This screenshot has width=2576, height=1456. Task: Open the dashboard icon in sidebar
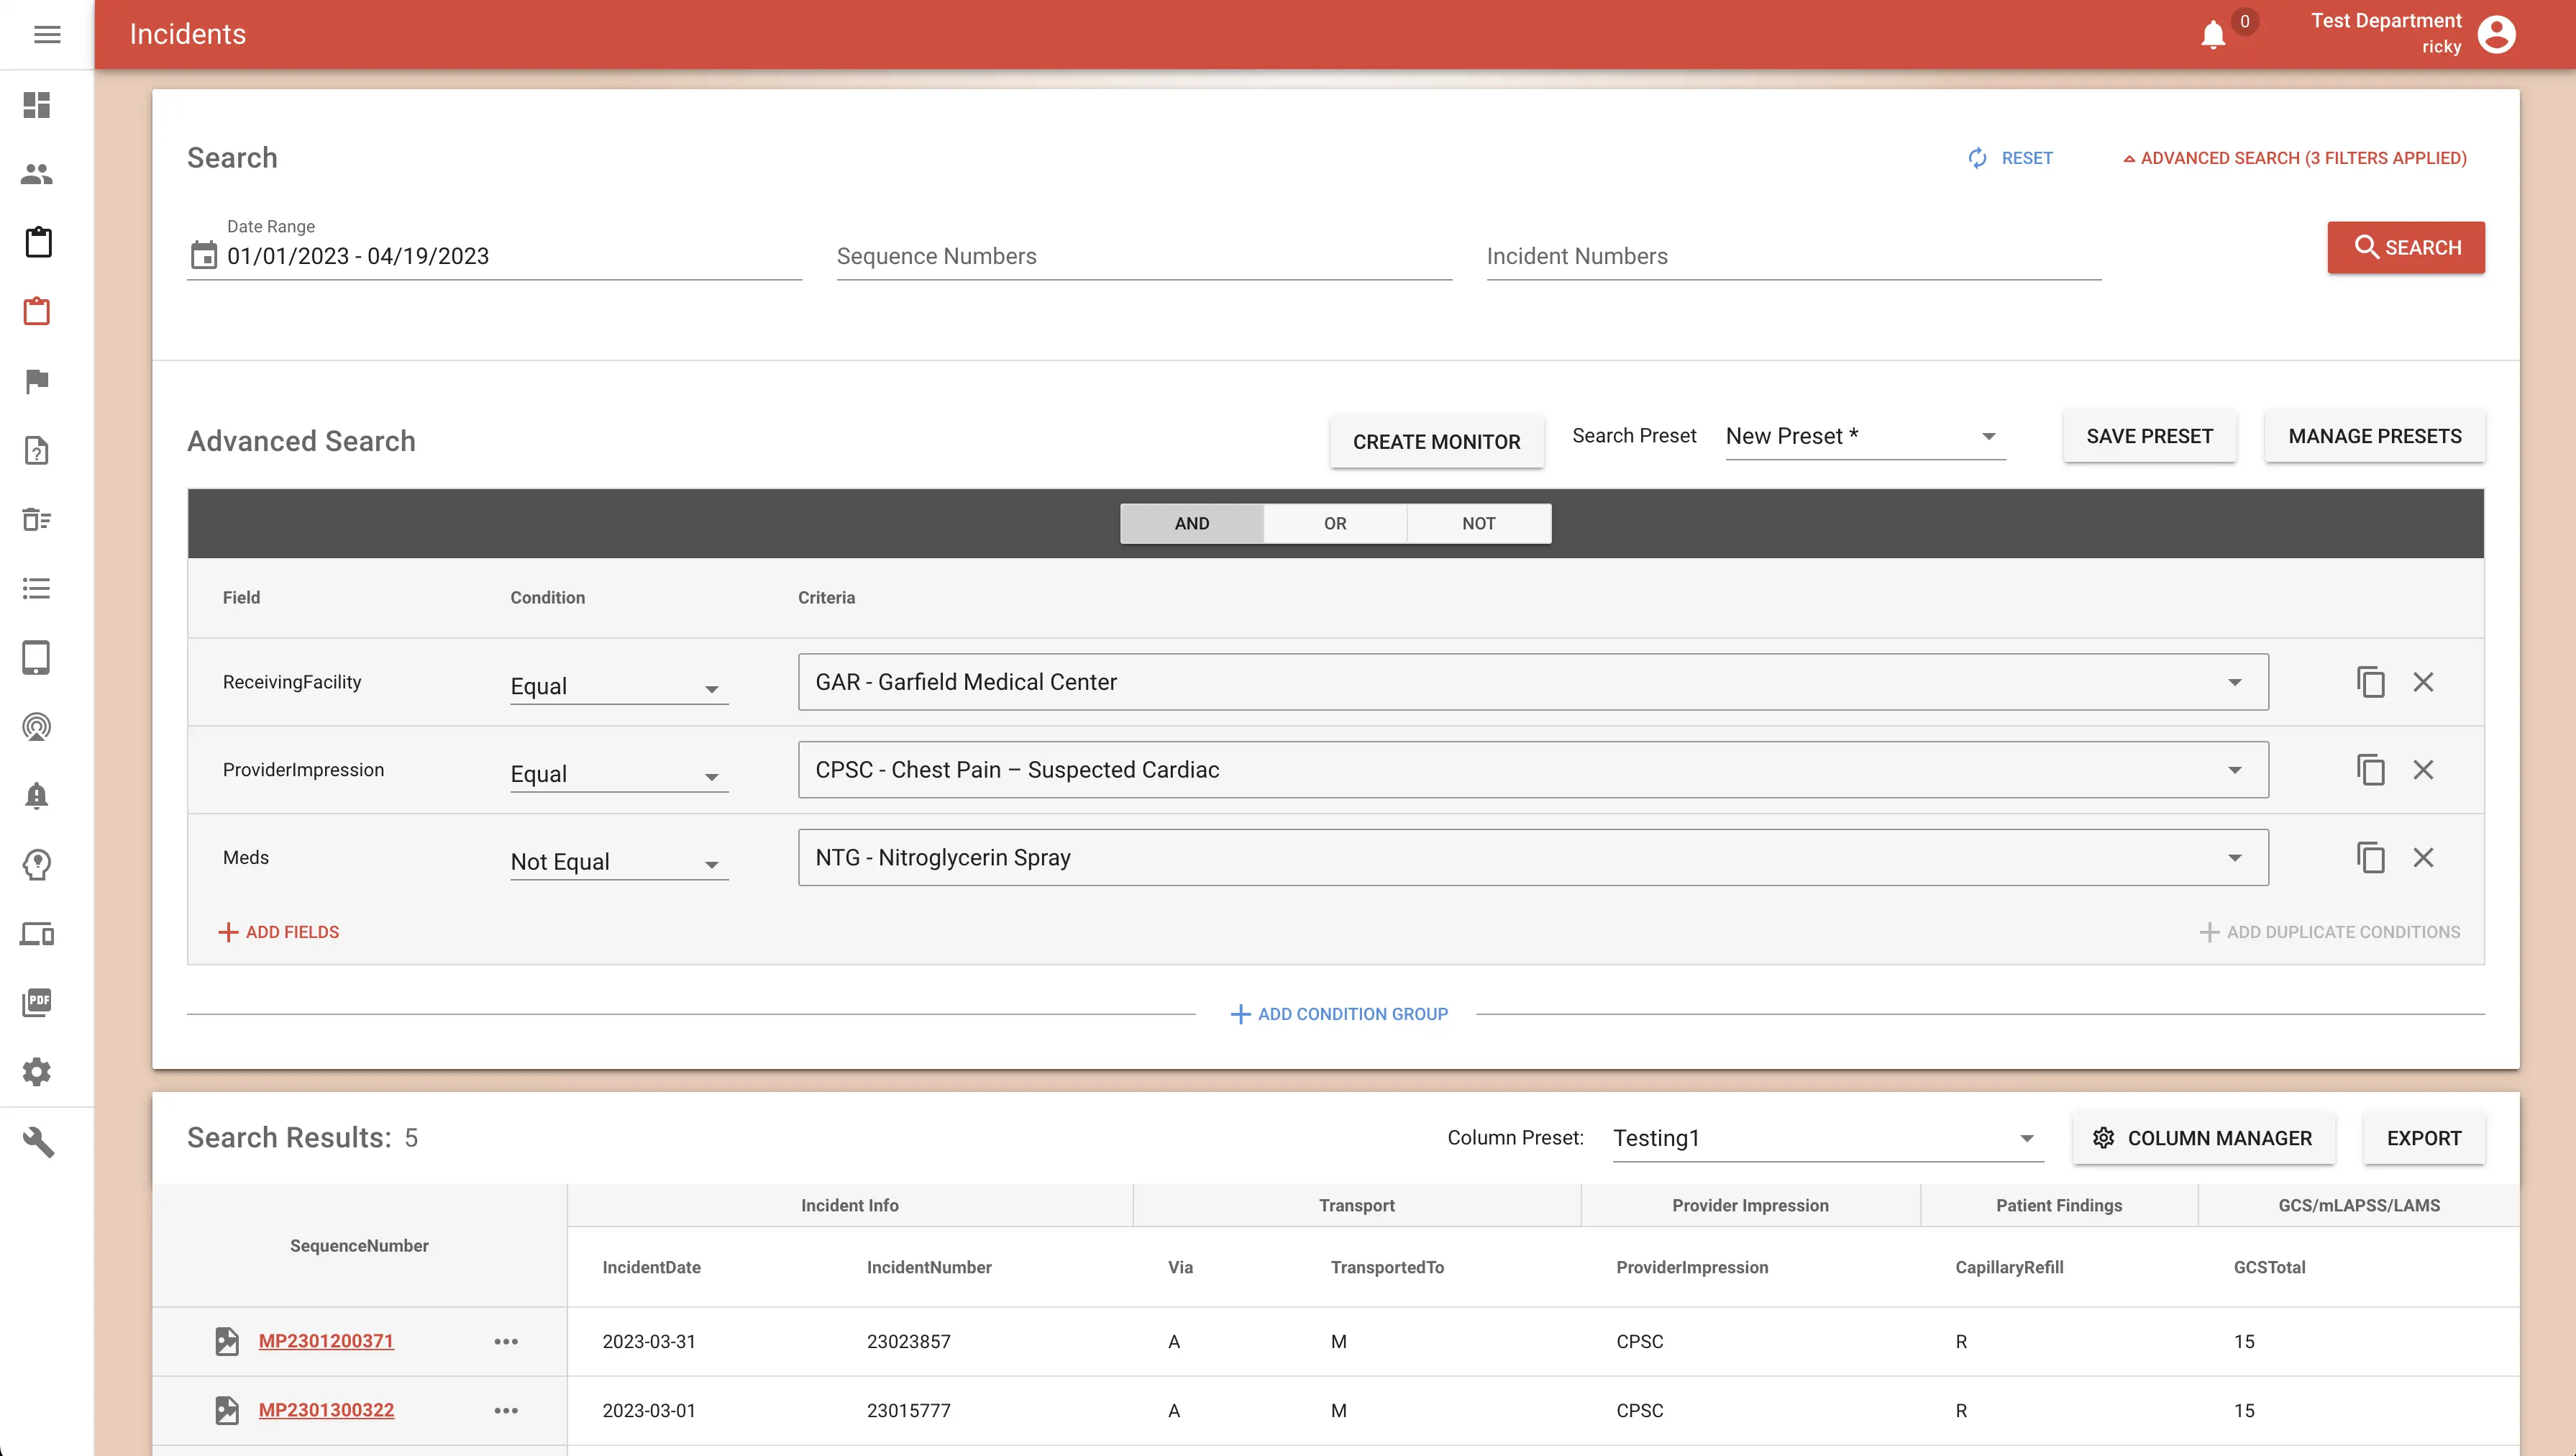click(37, 105)
